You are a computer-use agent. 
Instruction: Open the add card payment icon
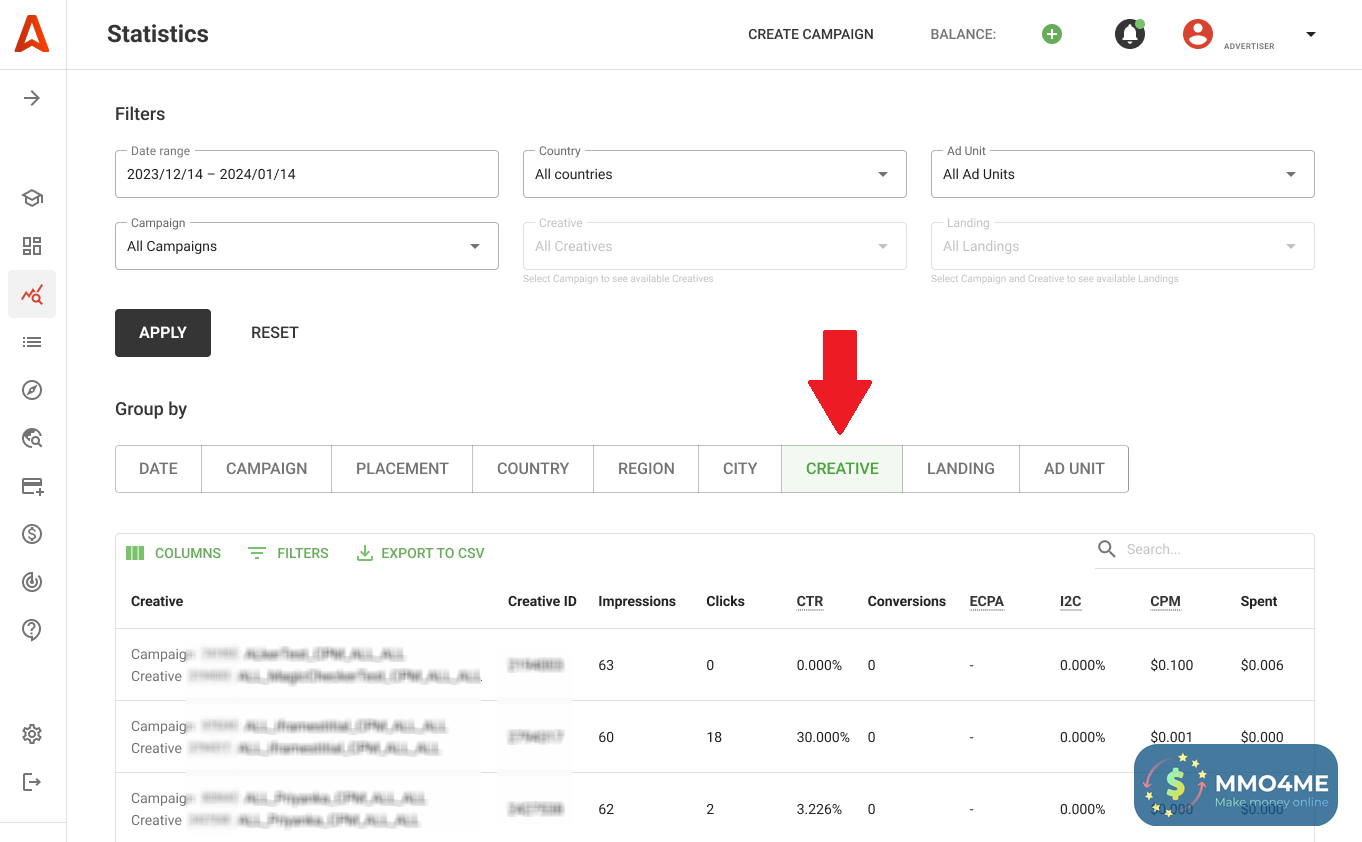click(32, 486)
